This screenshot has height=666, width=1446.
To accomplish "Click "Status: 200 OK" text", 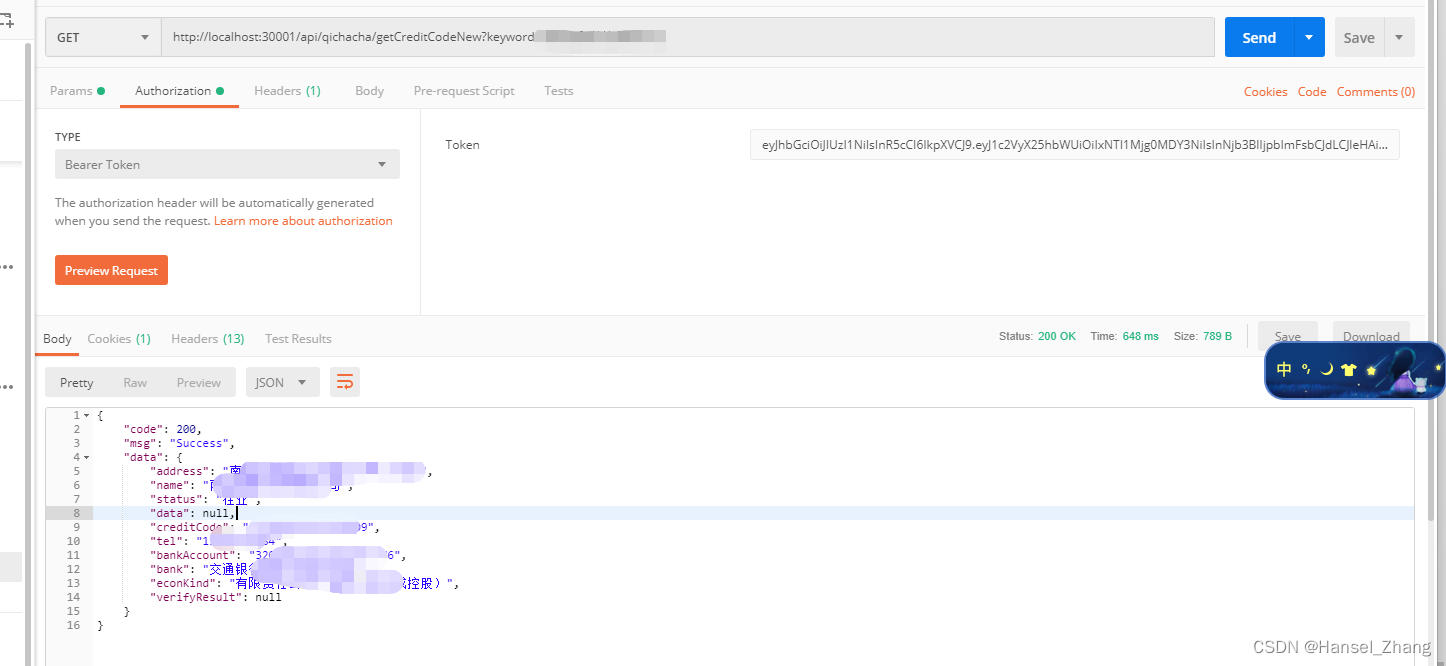I will coord(1037,336).
